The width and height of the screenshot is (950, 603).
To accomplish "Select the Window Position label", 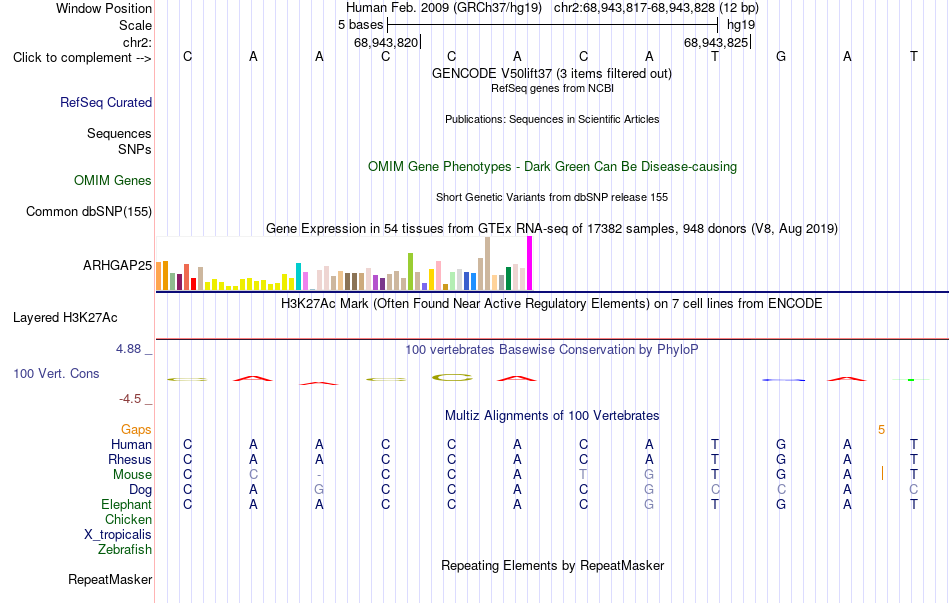I will click(104, 8).
